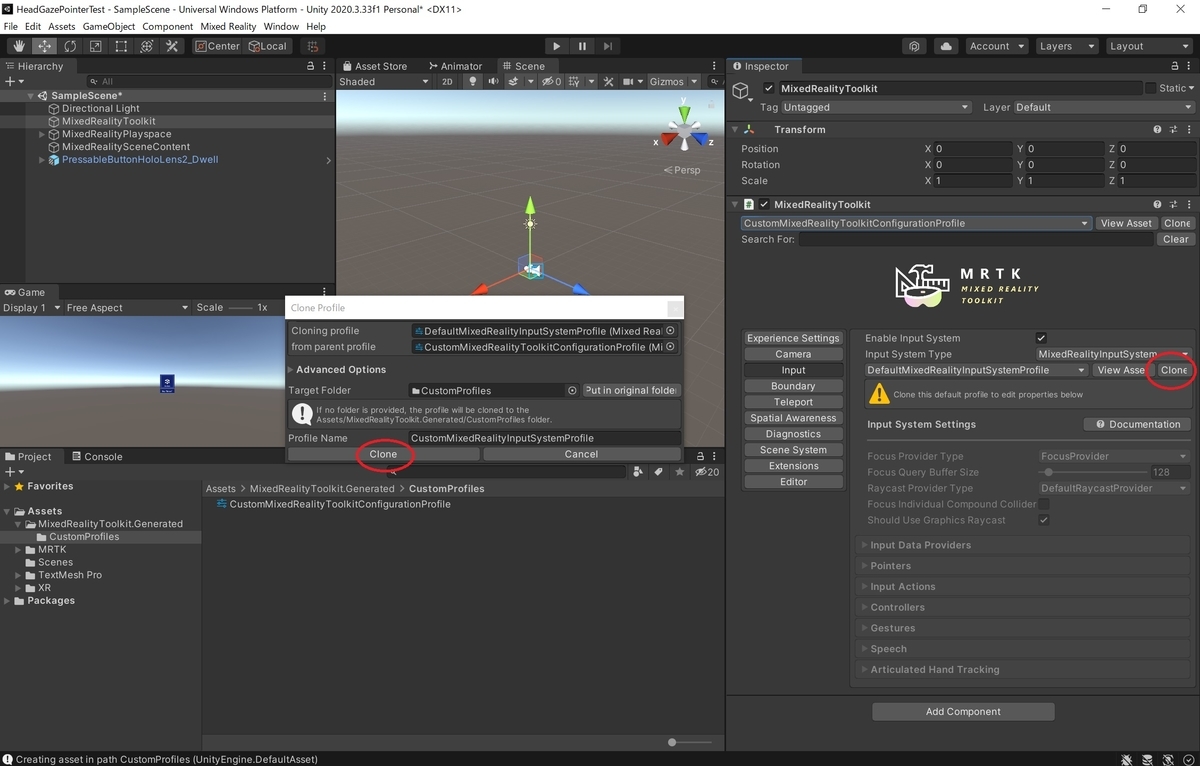Viewport: 1200px width, 766px height.
Task: Open cloud services icon in toolbar
Action: point(946,46)
